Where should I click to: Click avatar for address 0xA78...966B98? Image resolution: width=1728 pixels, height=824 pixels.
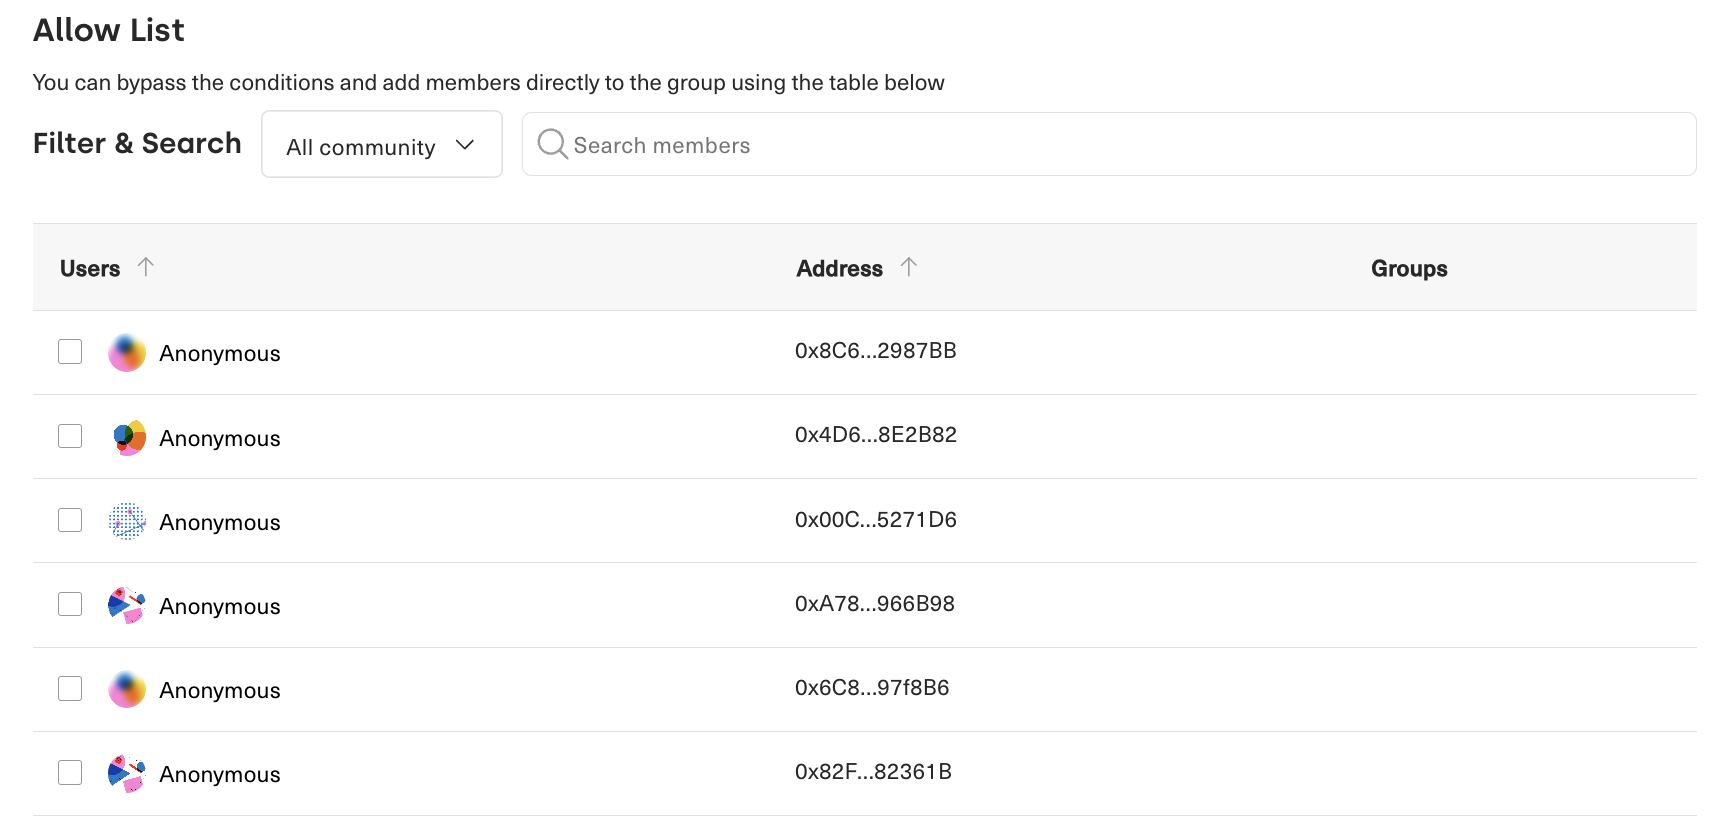point(127,605)
